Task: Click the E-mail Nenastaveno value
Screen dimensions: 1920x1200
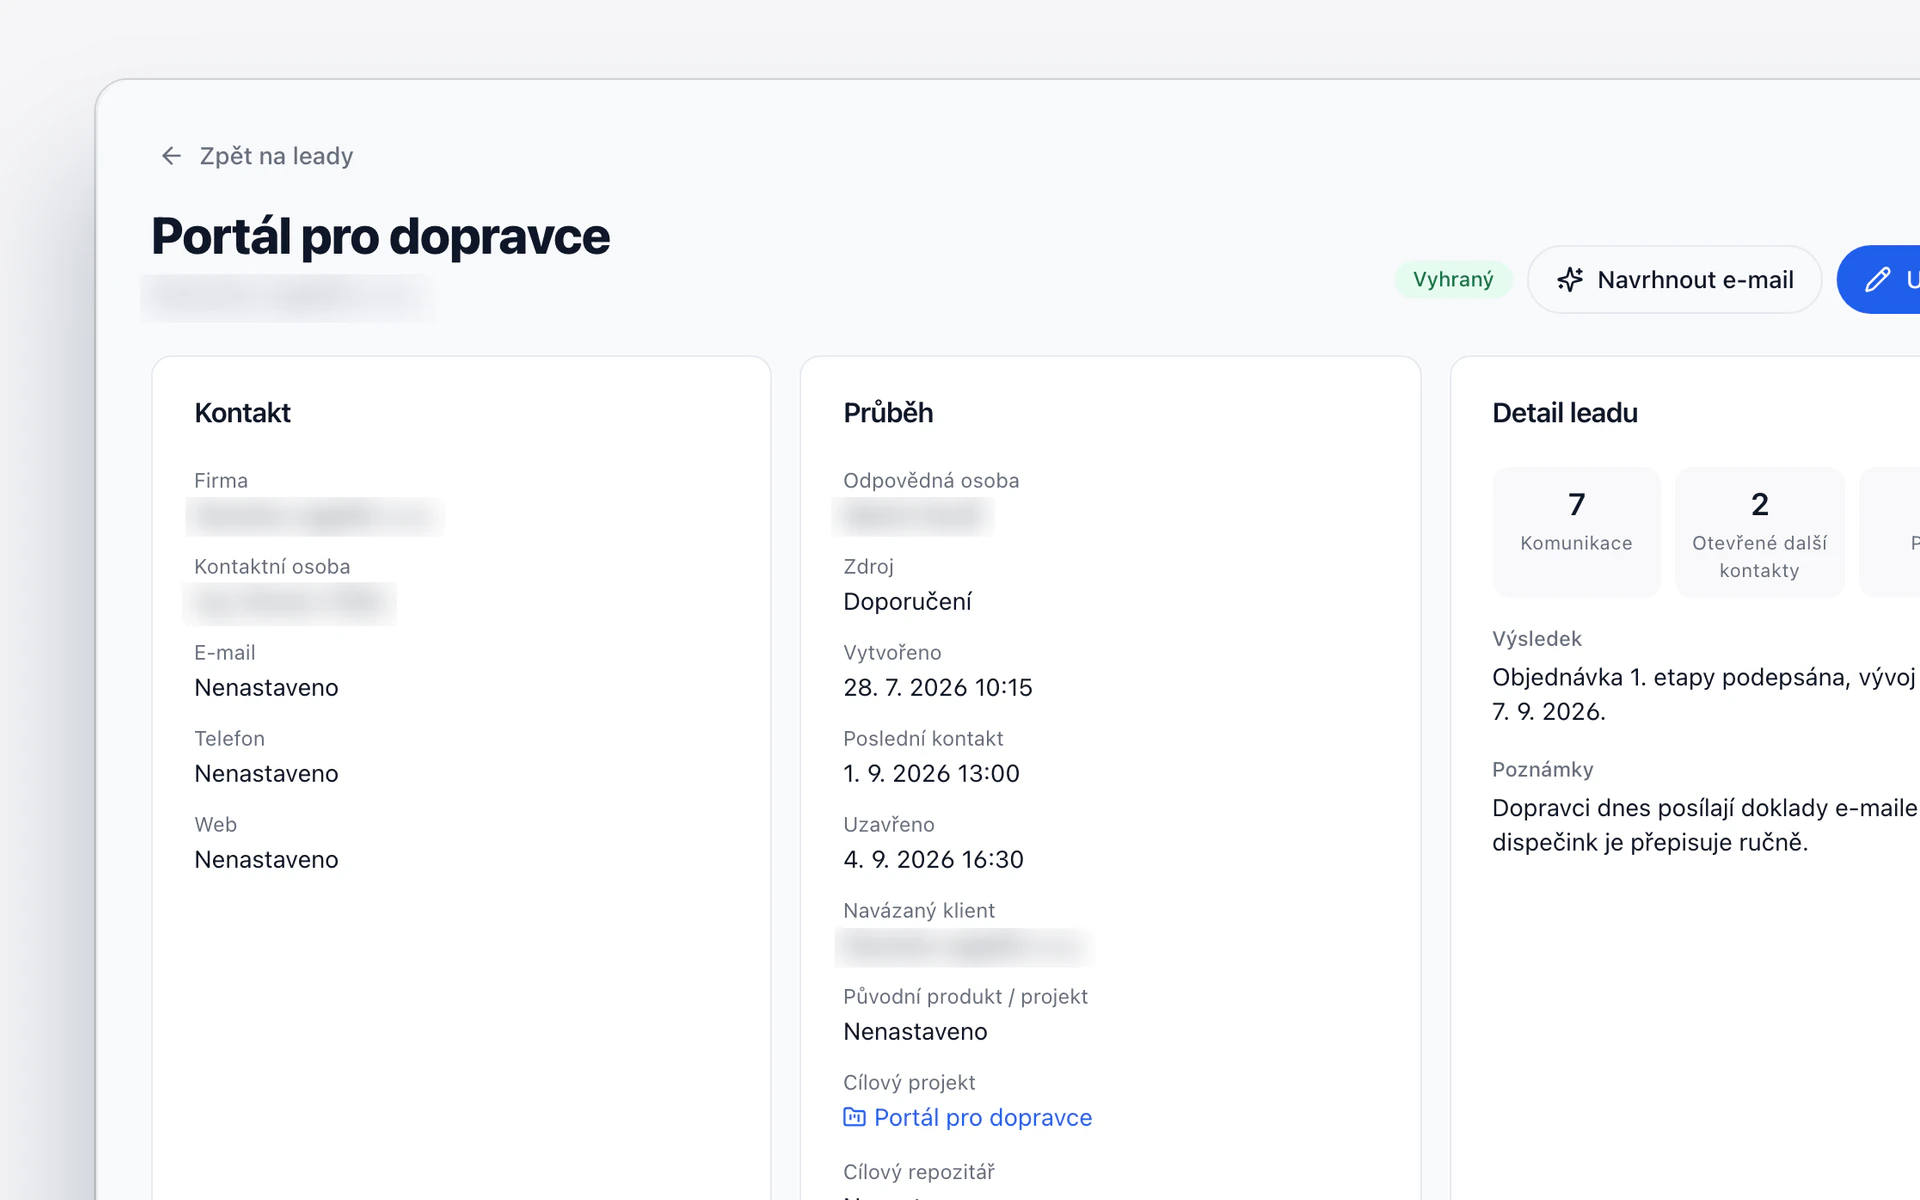Action: click(266, 688)
